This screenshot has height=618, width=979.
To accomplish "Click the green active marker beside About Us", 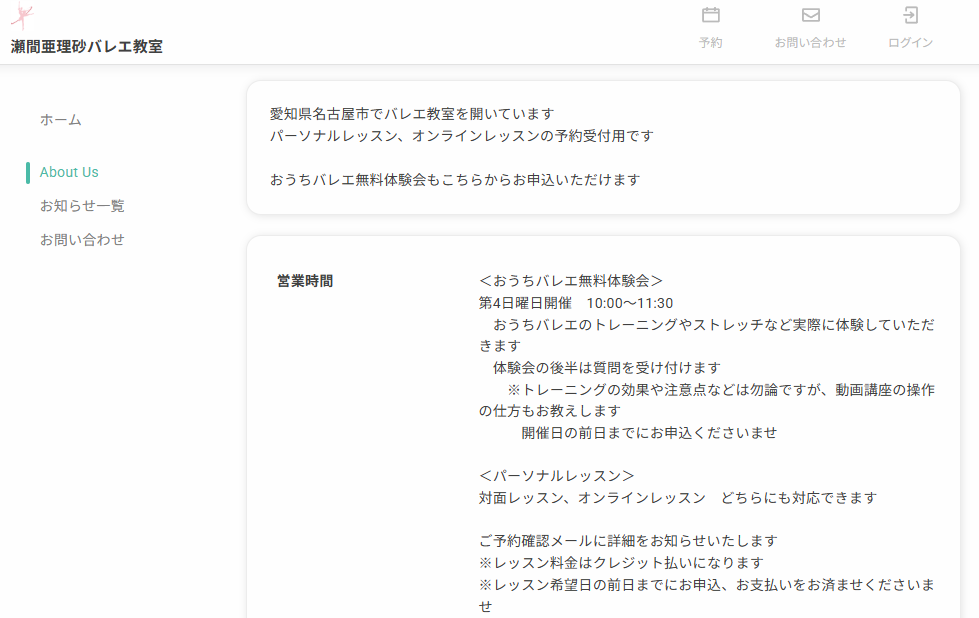I will (x=28, y=172).
